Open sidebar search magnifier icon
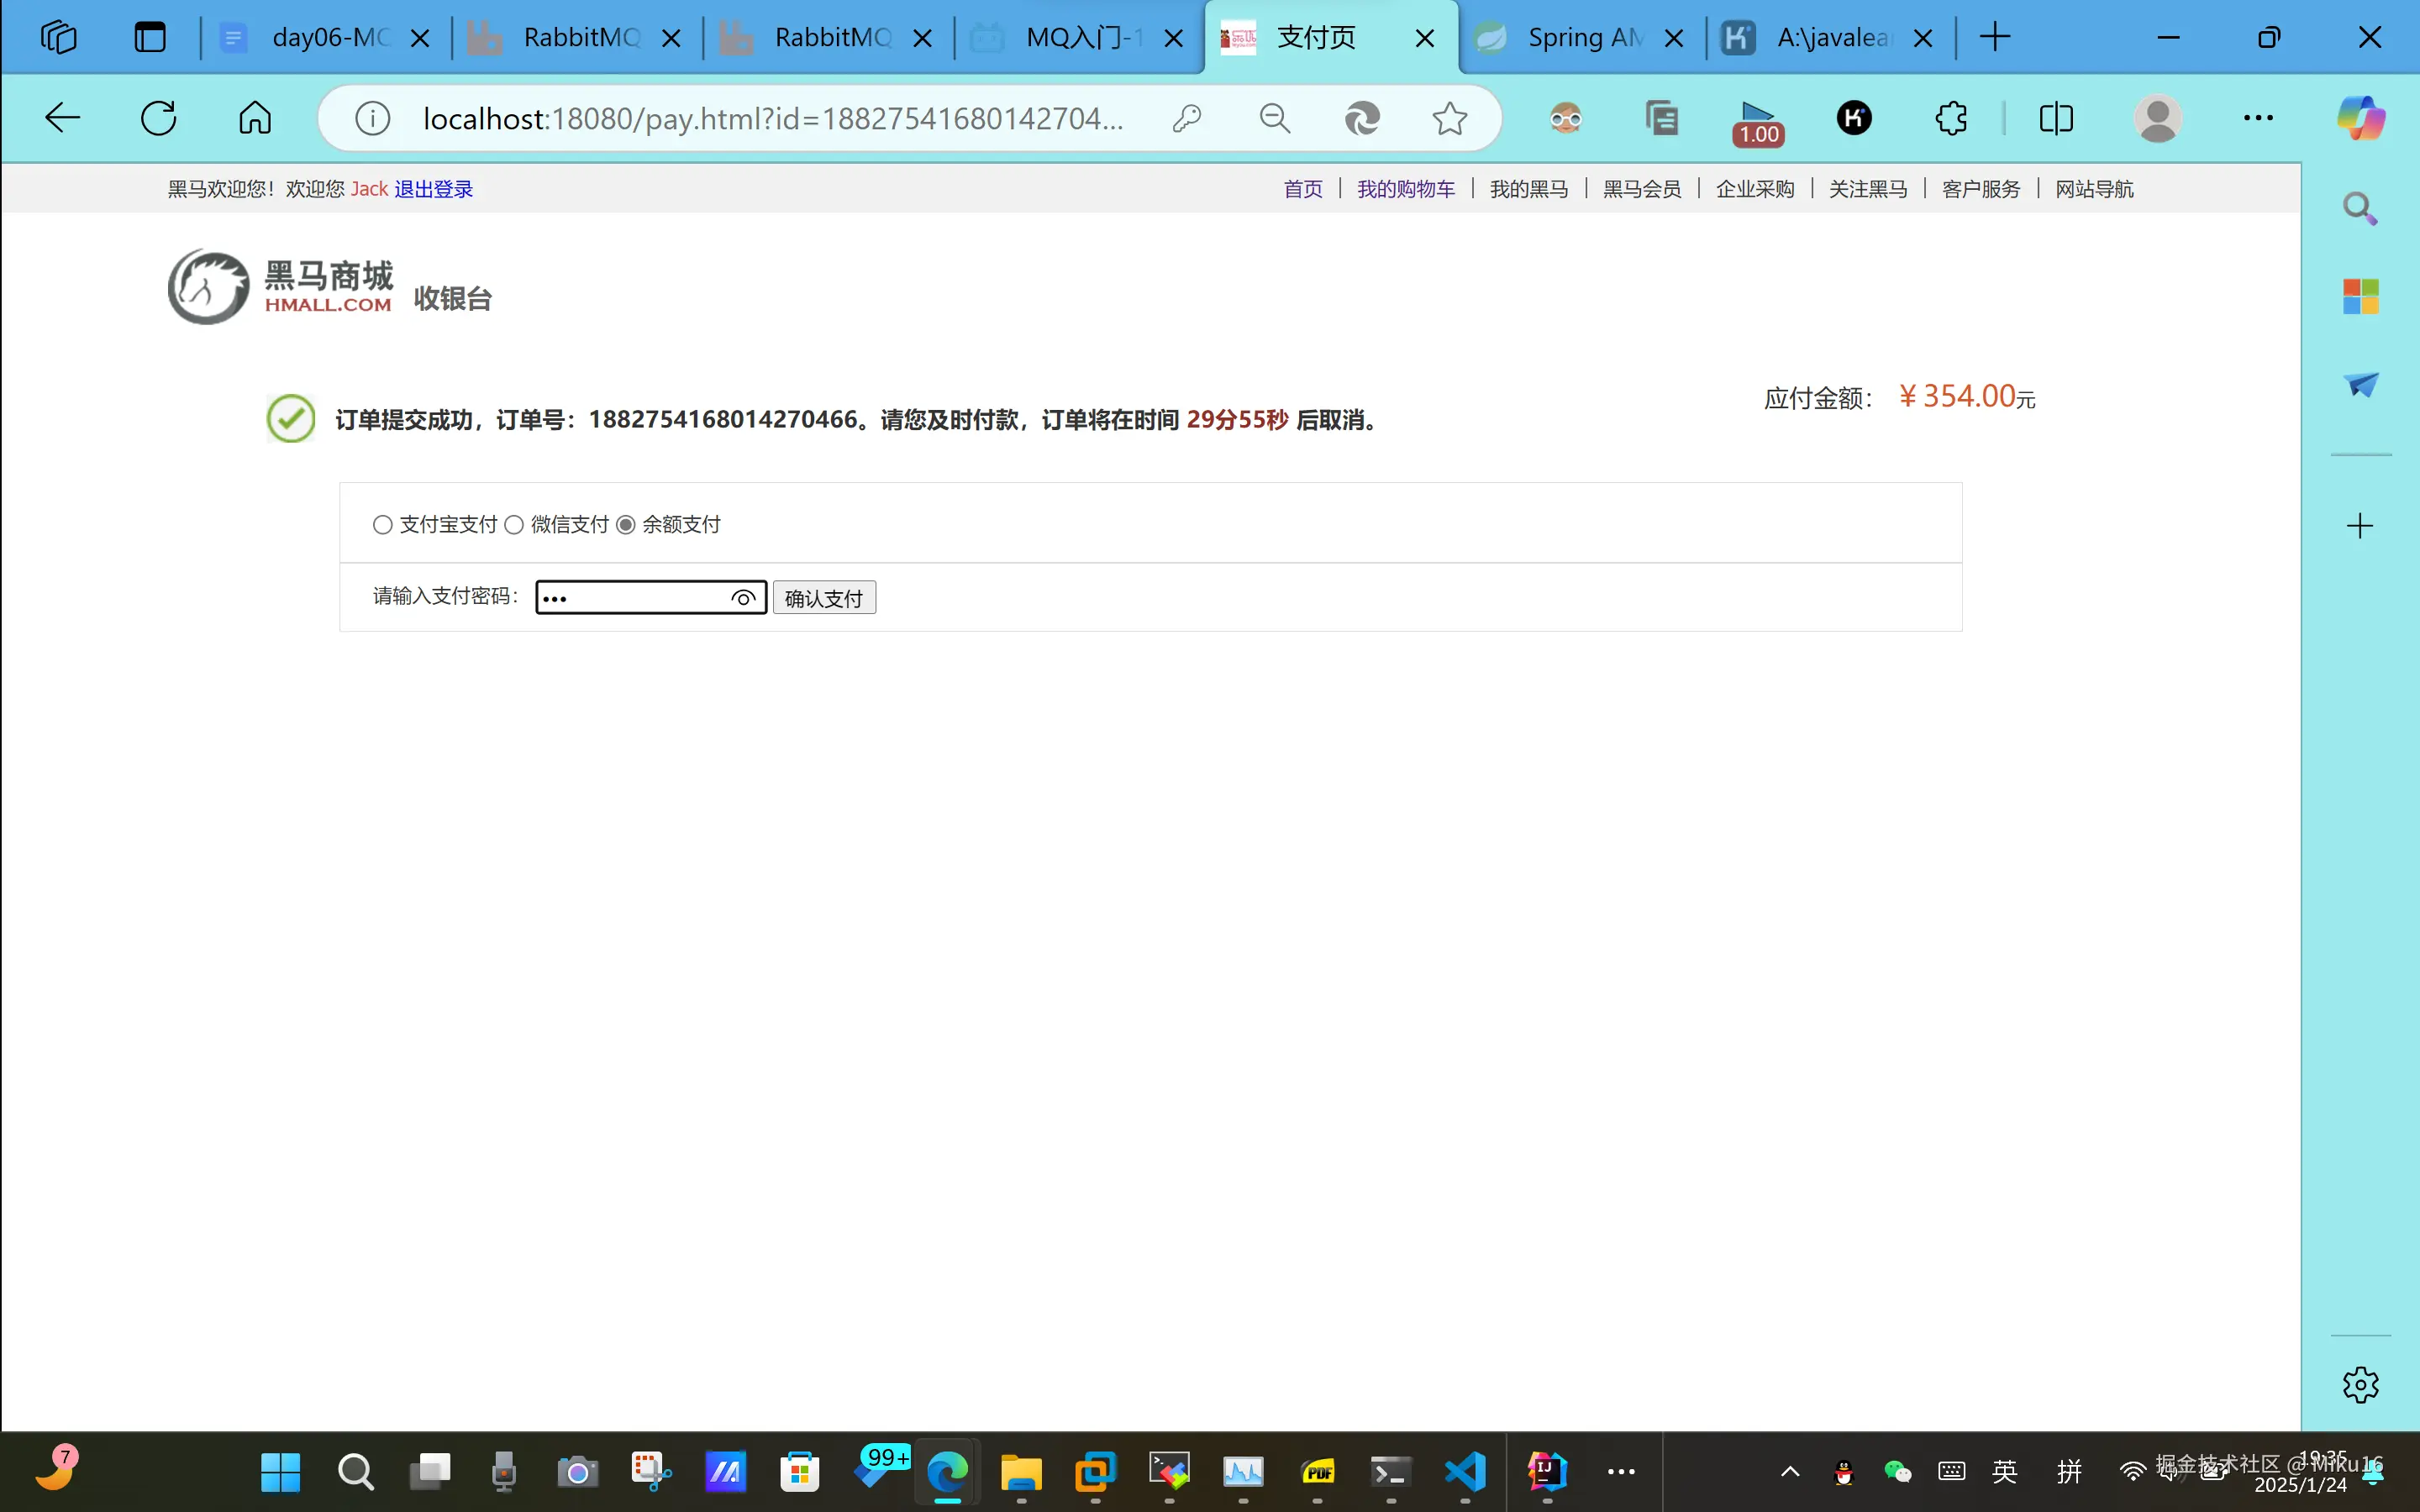The height and width of the screenshot is (1512, 2420). (x=2360, y=208)
